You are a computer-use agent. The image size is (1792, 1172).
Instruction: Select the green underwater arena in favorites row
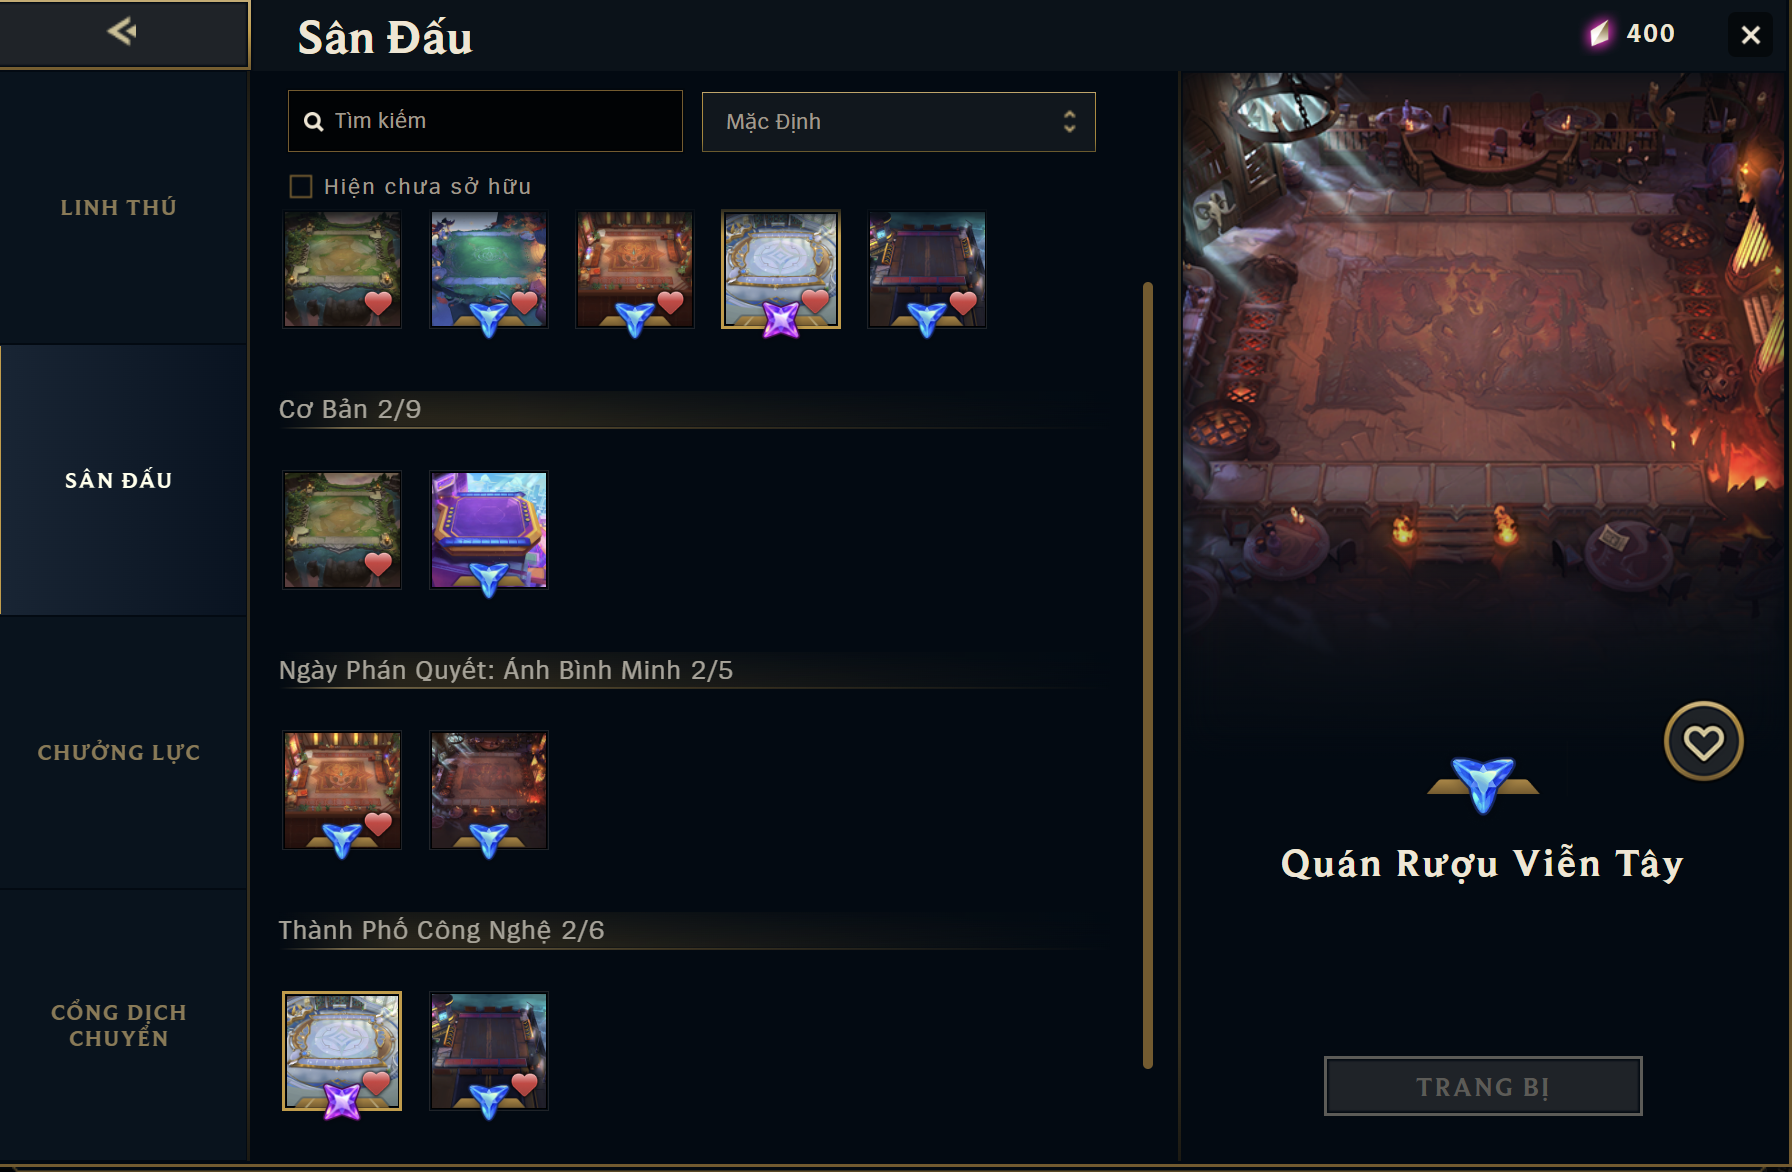(x=489, y=269)
